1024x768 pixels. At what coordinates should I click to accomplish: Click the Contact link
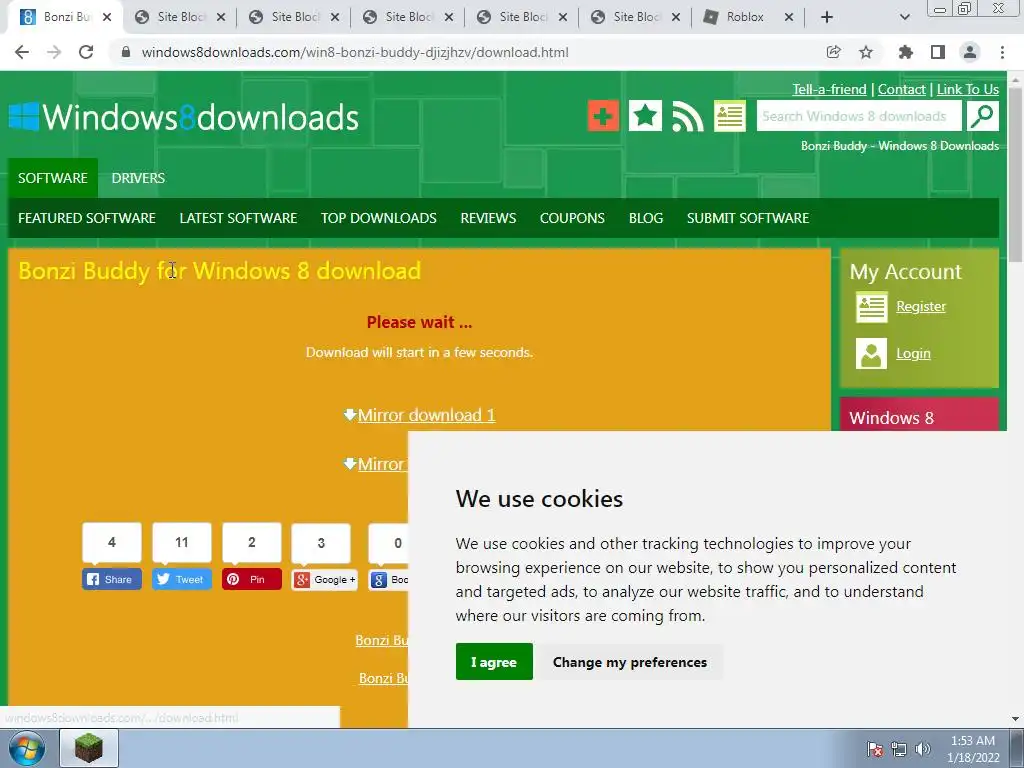click(x=901, y=89)
